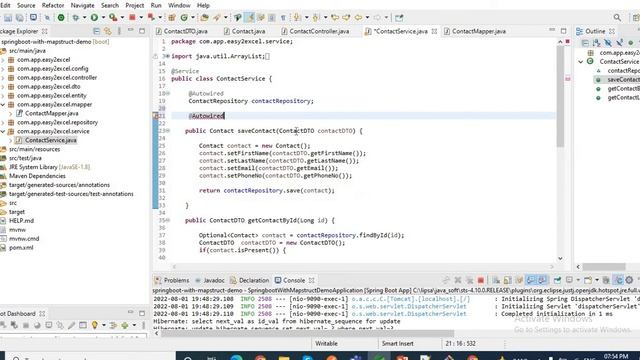
Task: Click the New Java Class icon
Action: point(184,18)
